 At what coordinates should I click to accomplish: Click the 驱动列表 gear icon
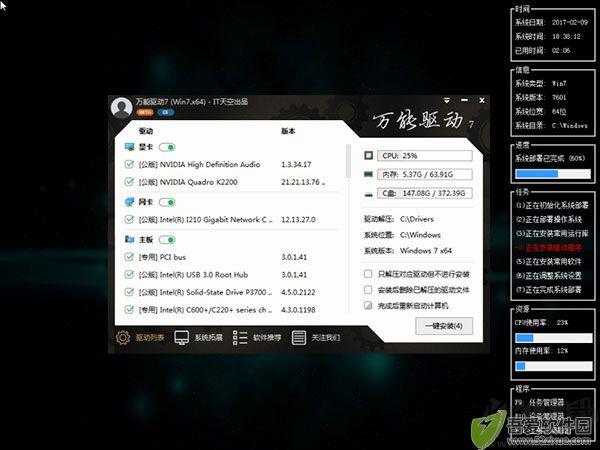coord(123,338)
